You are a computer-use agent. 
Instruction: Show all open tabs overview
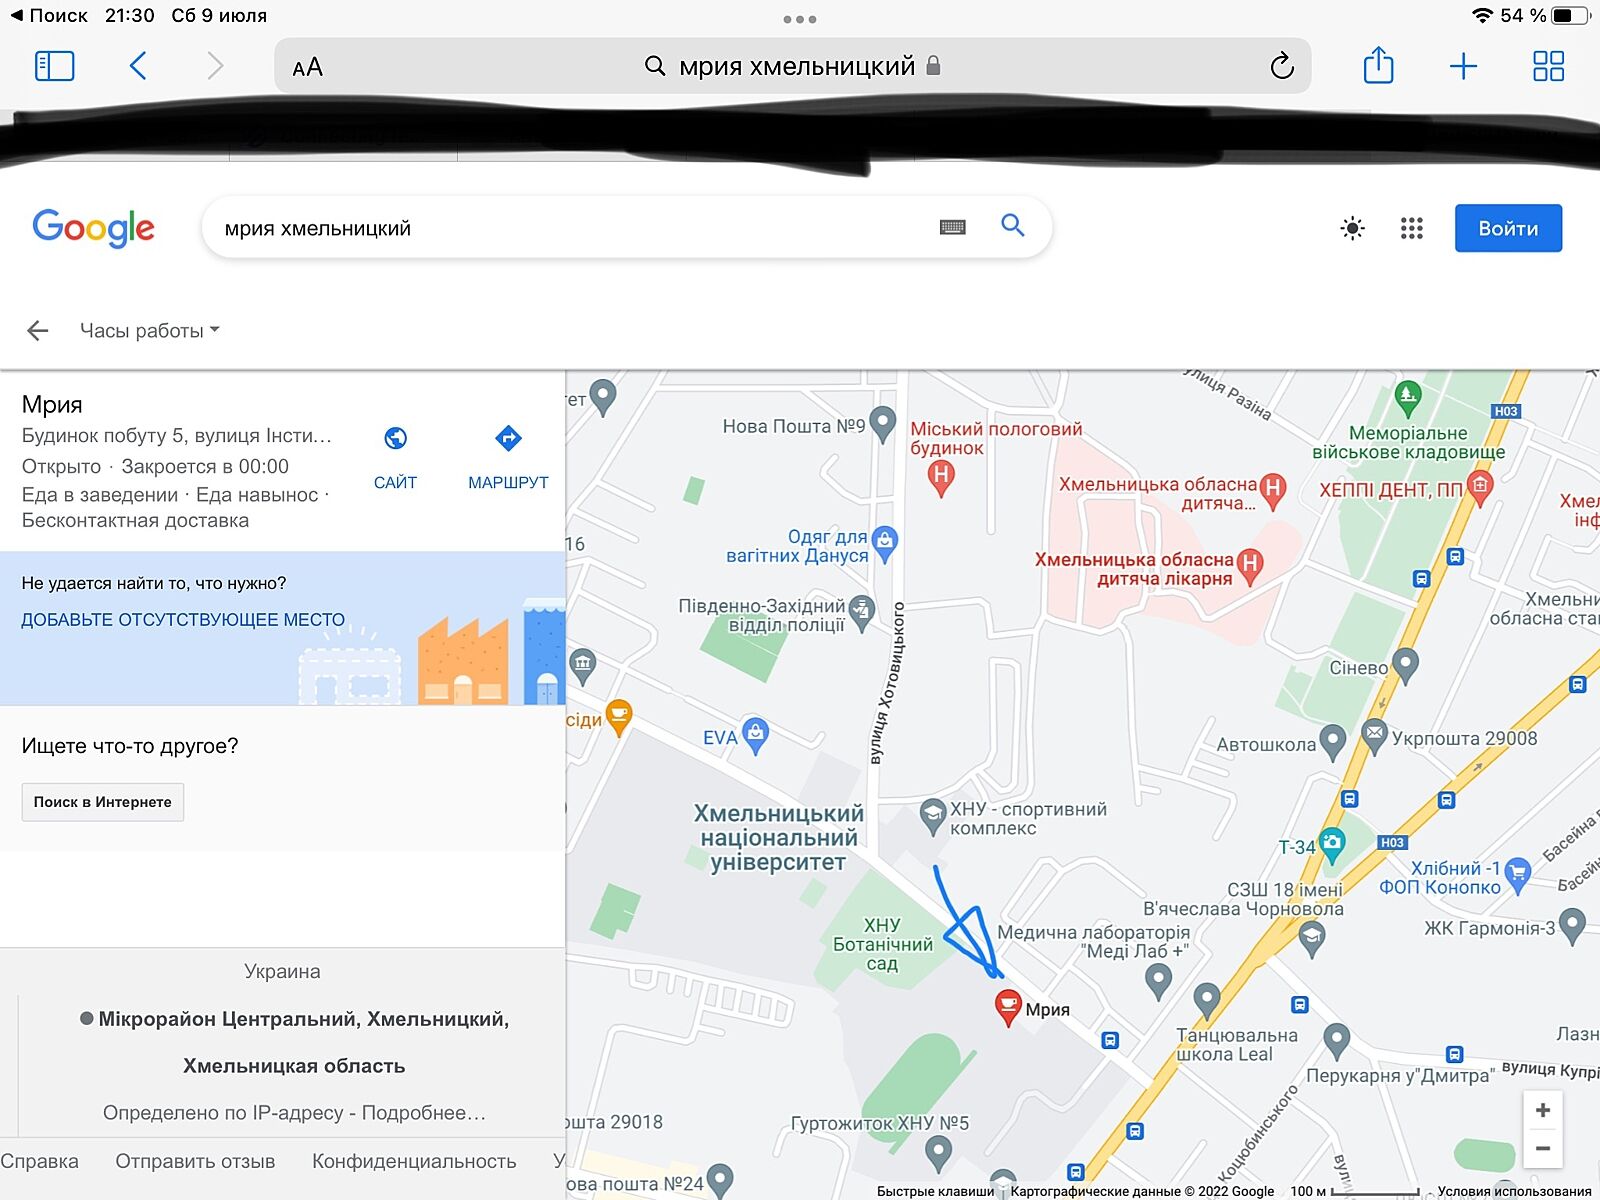click(1548, 66)
